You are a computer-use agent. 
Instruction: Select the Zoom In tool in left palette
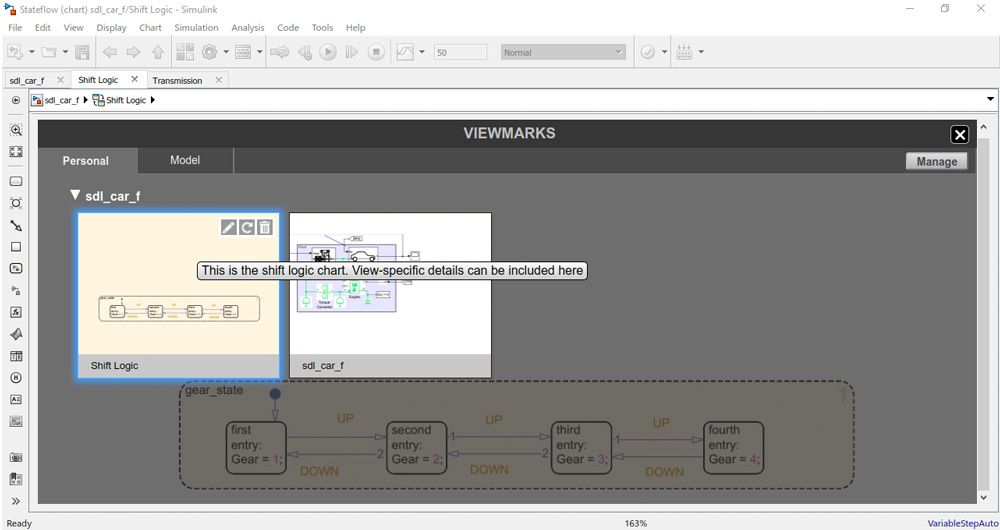tap(16, 130)
